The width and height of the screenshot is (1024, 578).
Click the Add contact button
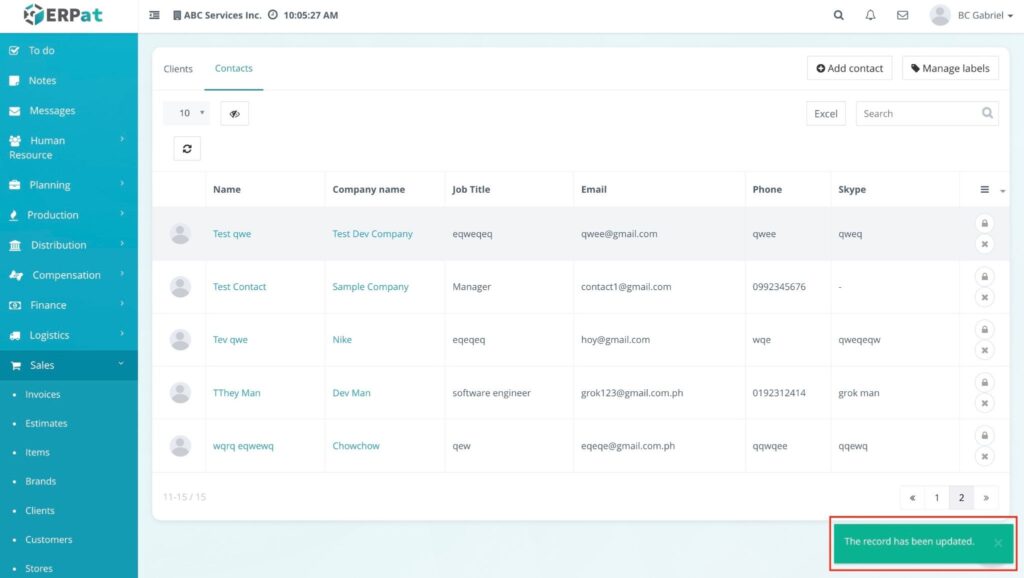(x=850, y=68)
